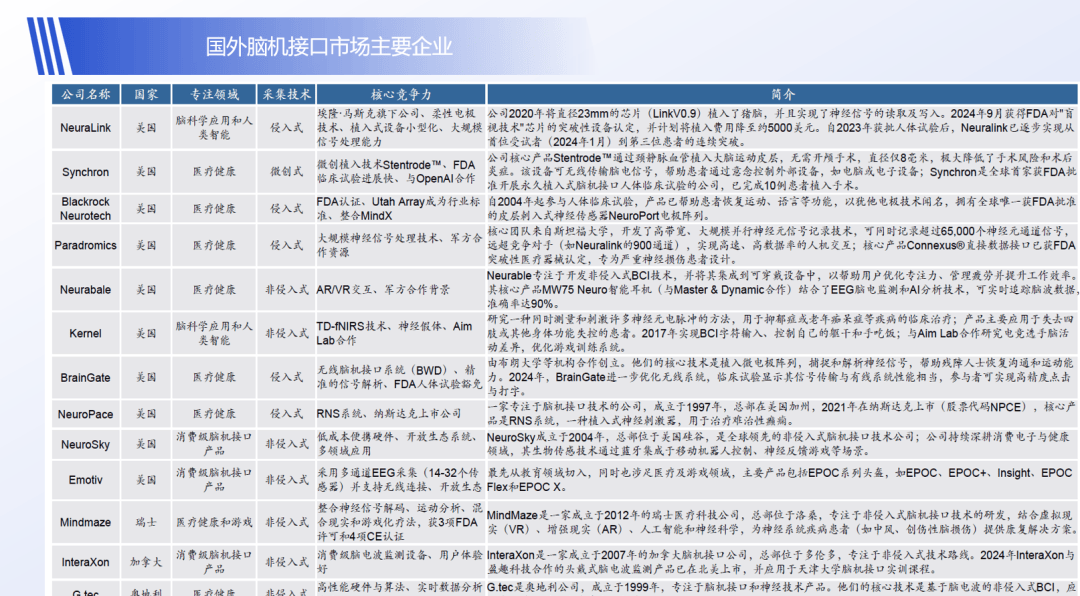Click the Blackrock Neurotech company cell
This screenshot has height=596, width=1080.
point(85,209)
